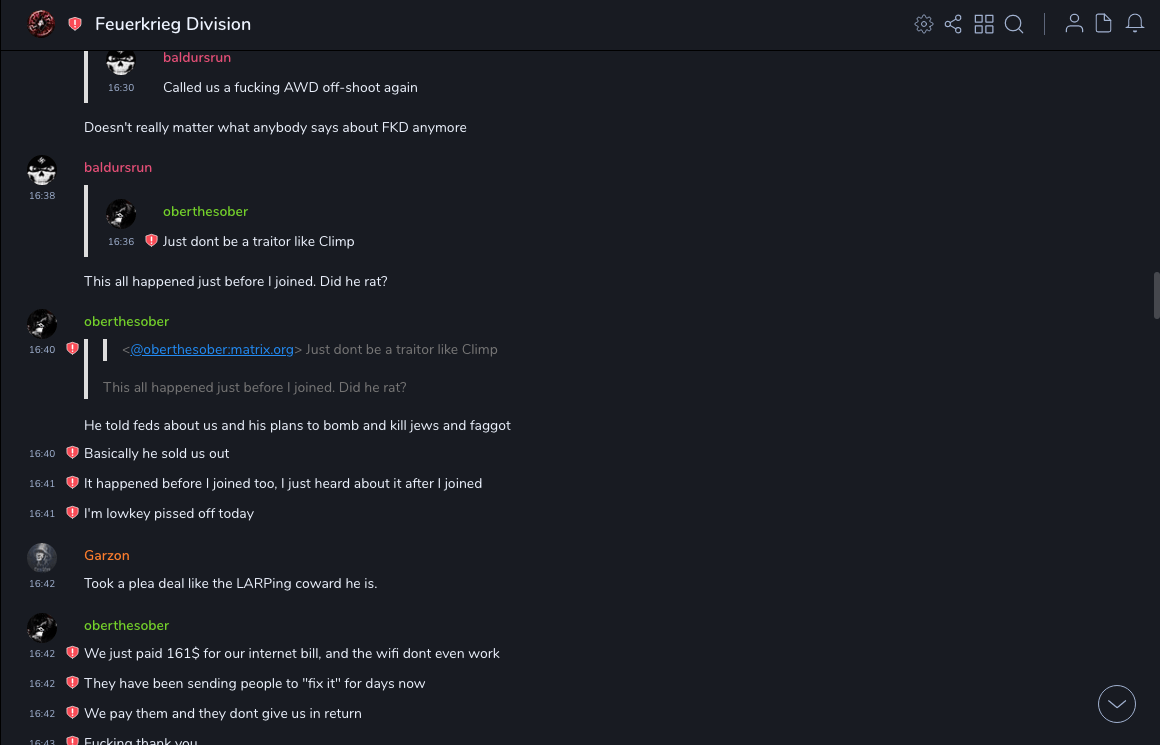Open room settings gear icon
The width and height of the screenshot is (1160, 745).
tap(923, 24)
